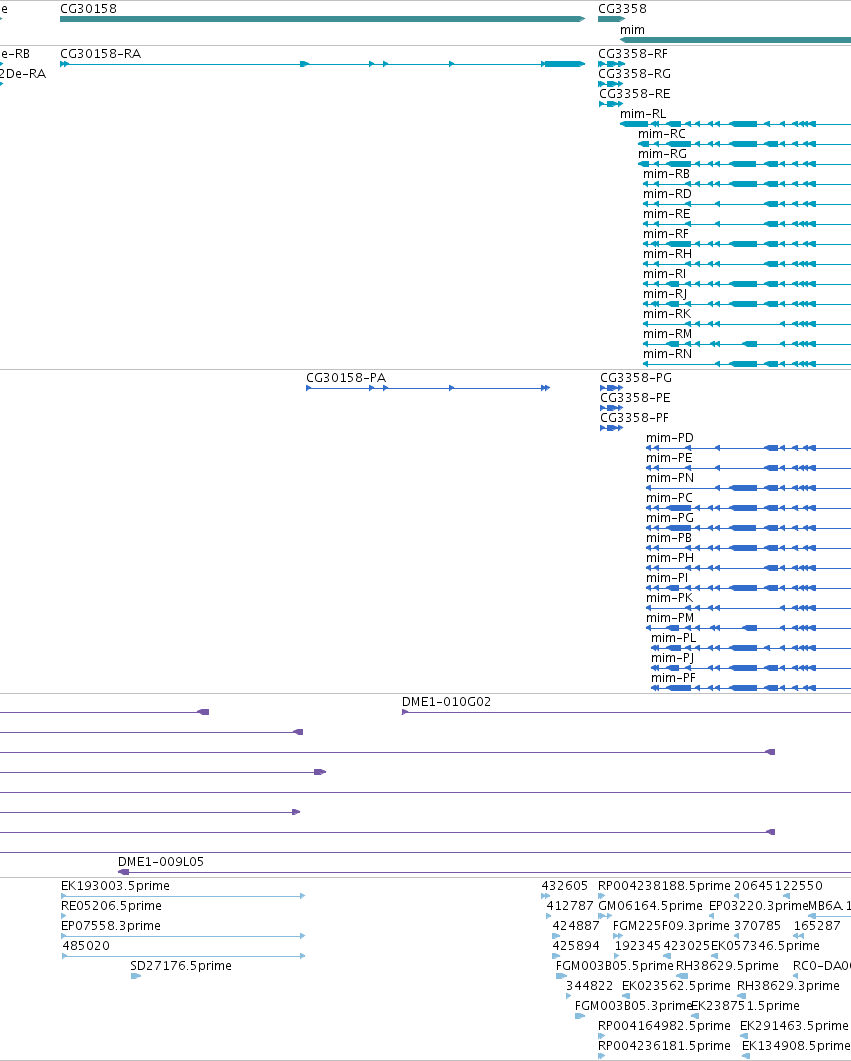
Task: Select the RP004238188.5prime EST label
Action: tap(664, 885)
